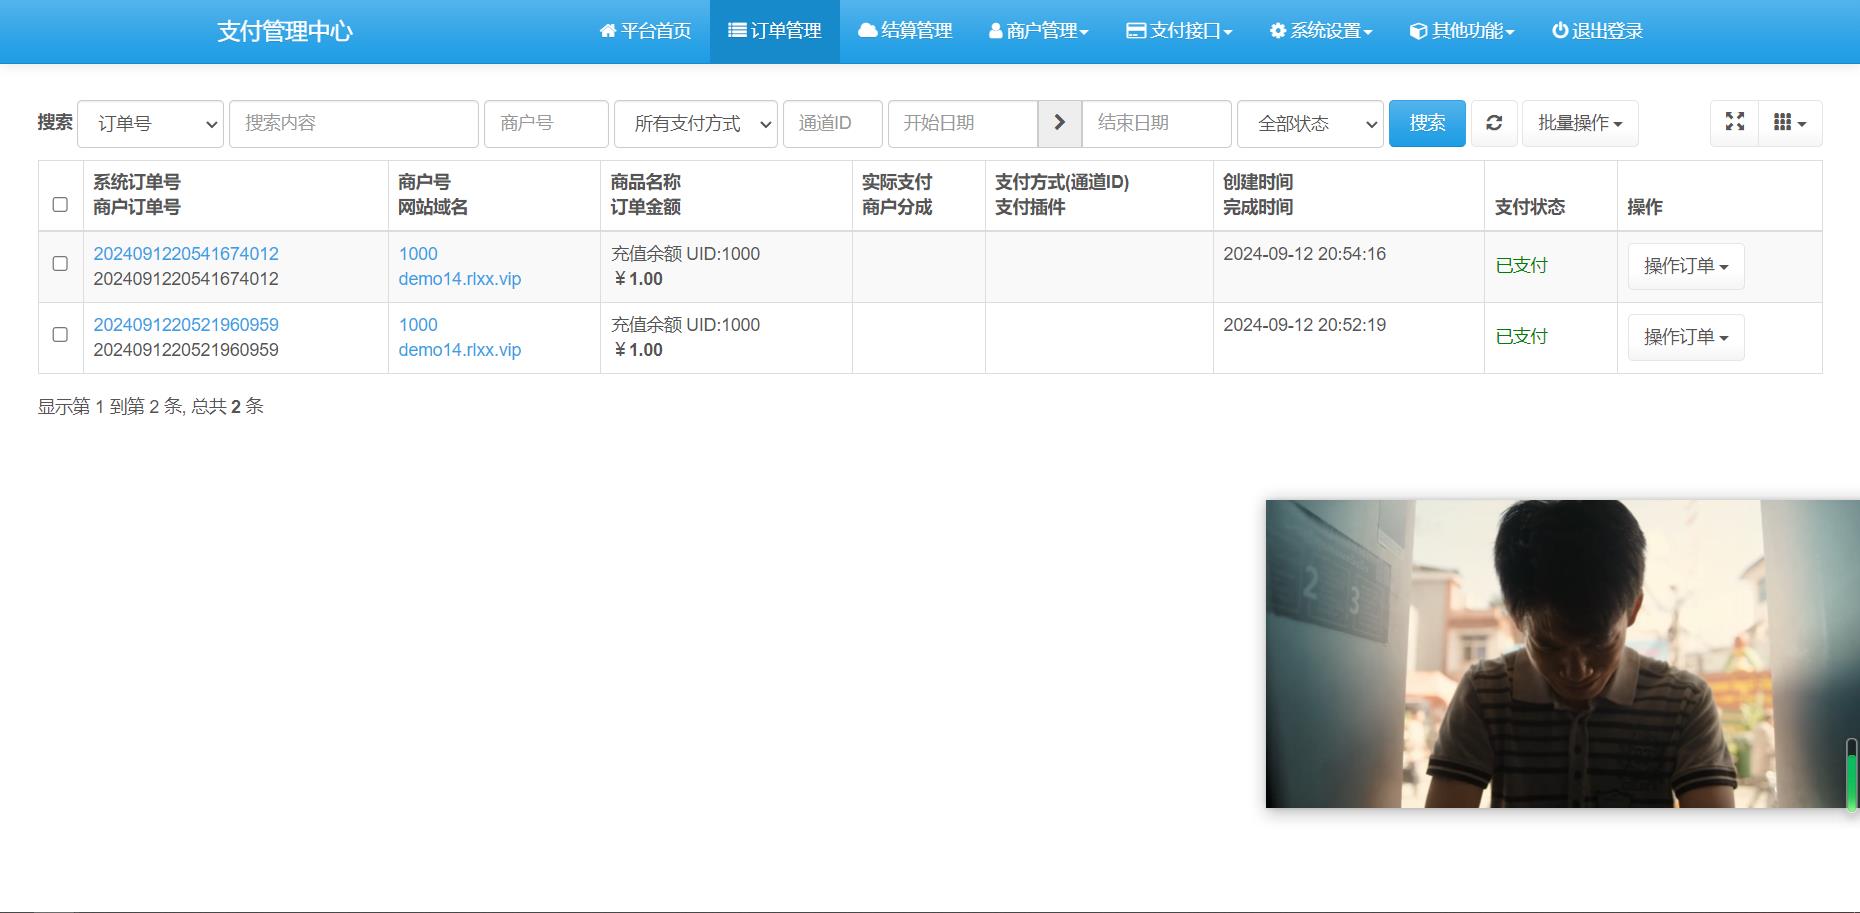
Task: Toggle the select-all header checkbox
Action: [60, 204]
